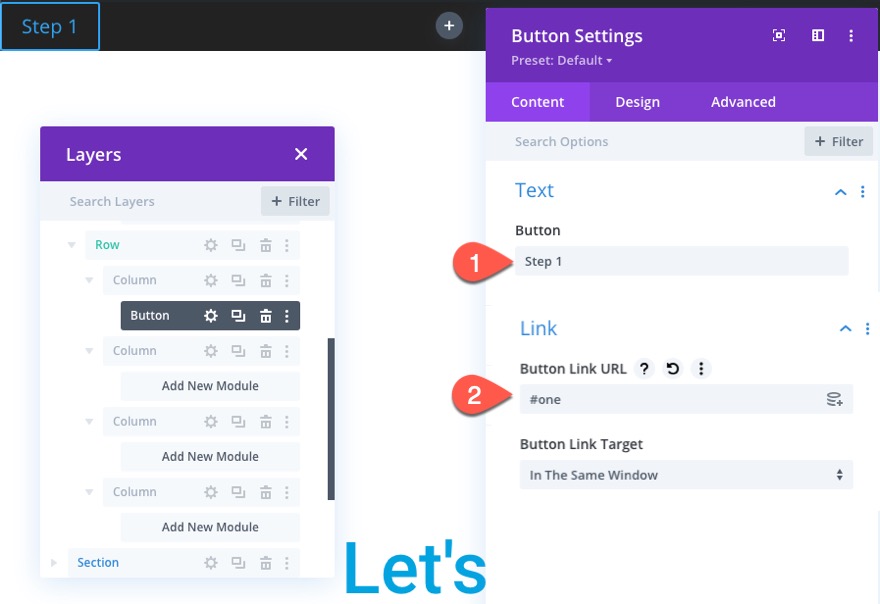This screenshot has width=880, height=604.
Task: Click the Step 1 button on page
Action: (x=50, y=26)
